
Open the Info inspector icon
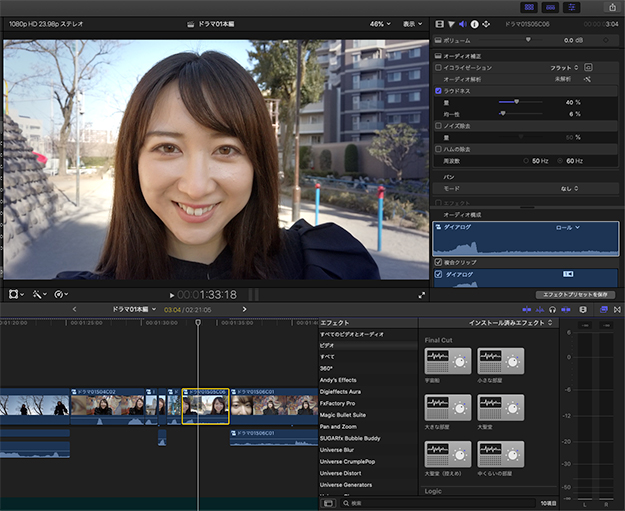pos(474,24)
